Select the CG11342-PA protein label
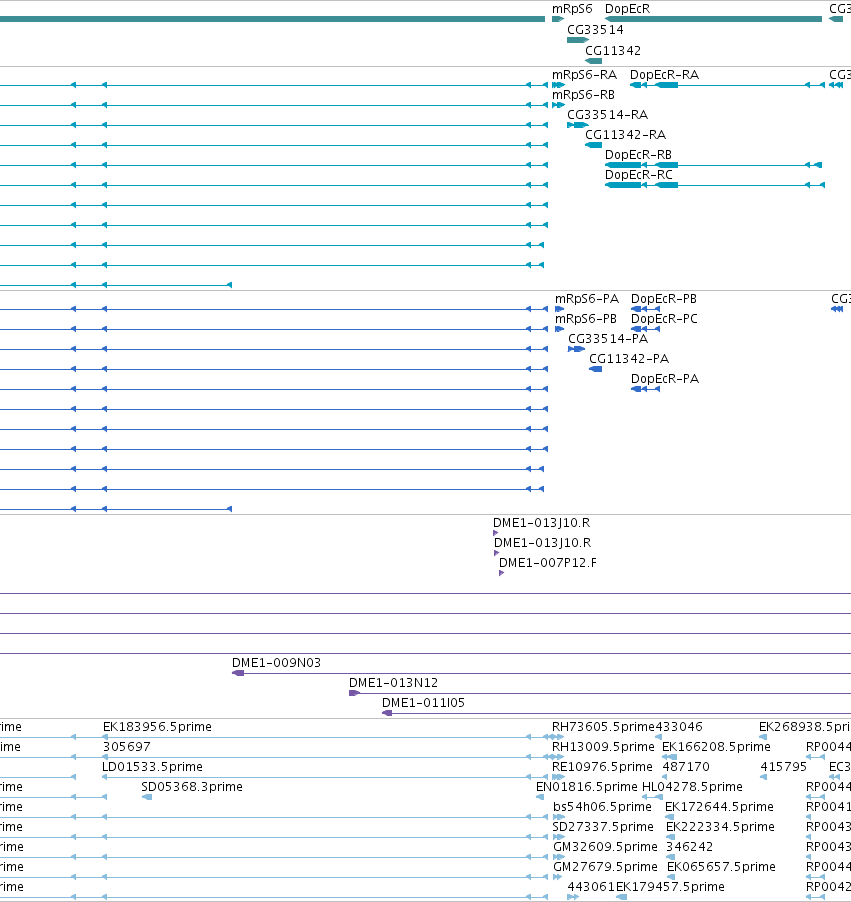This screenshot has height=902, width=851. point(629,359)
